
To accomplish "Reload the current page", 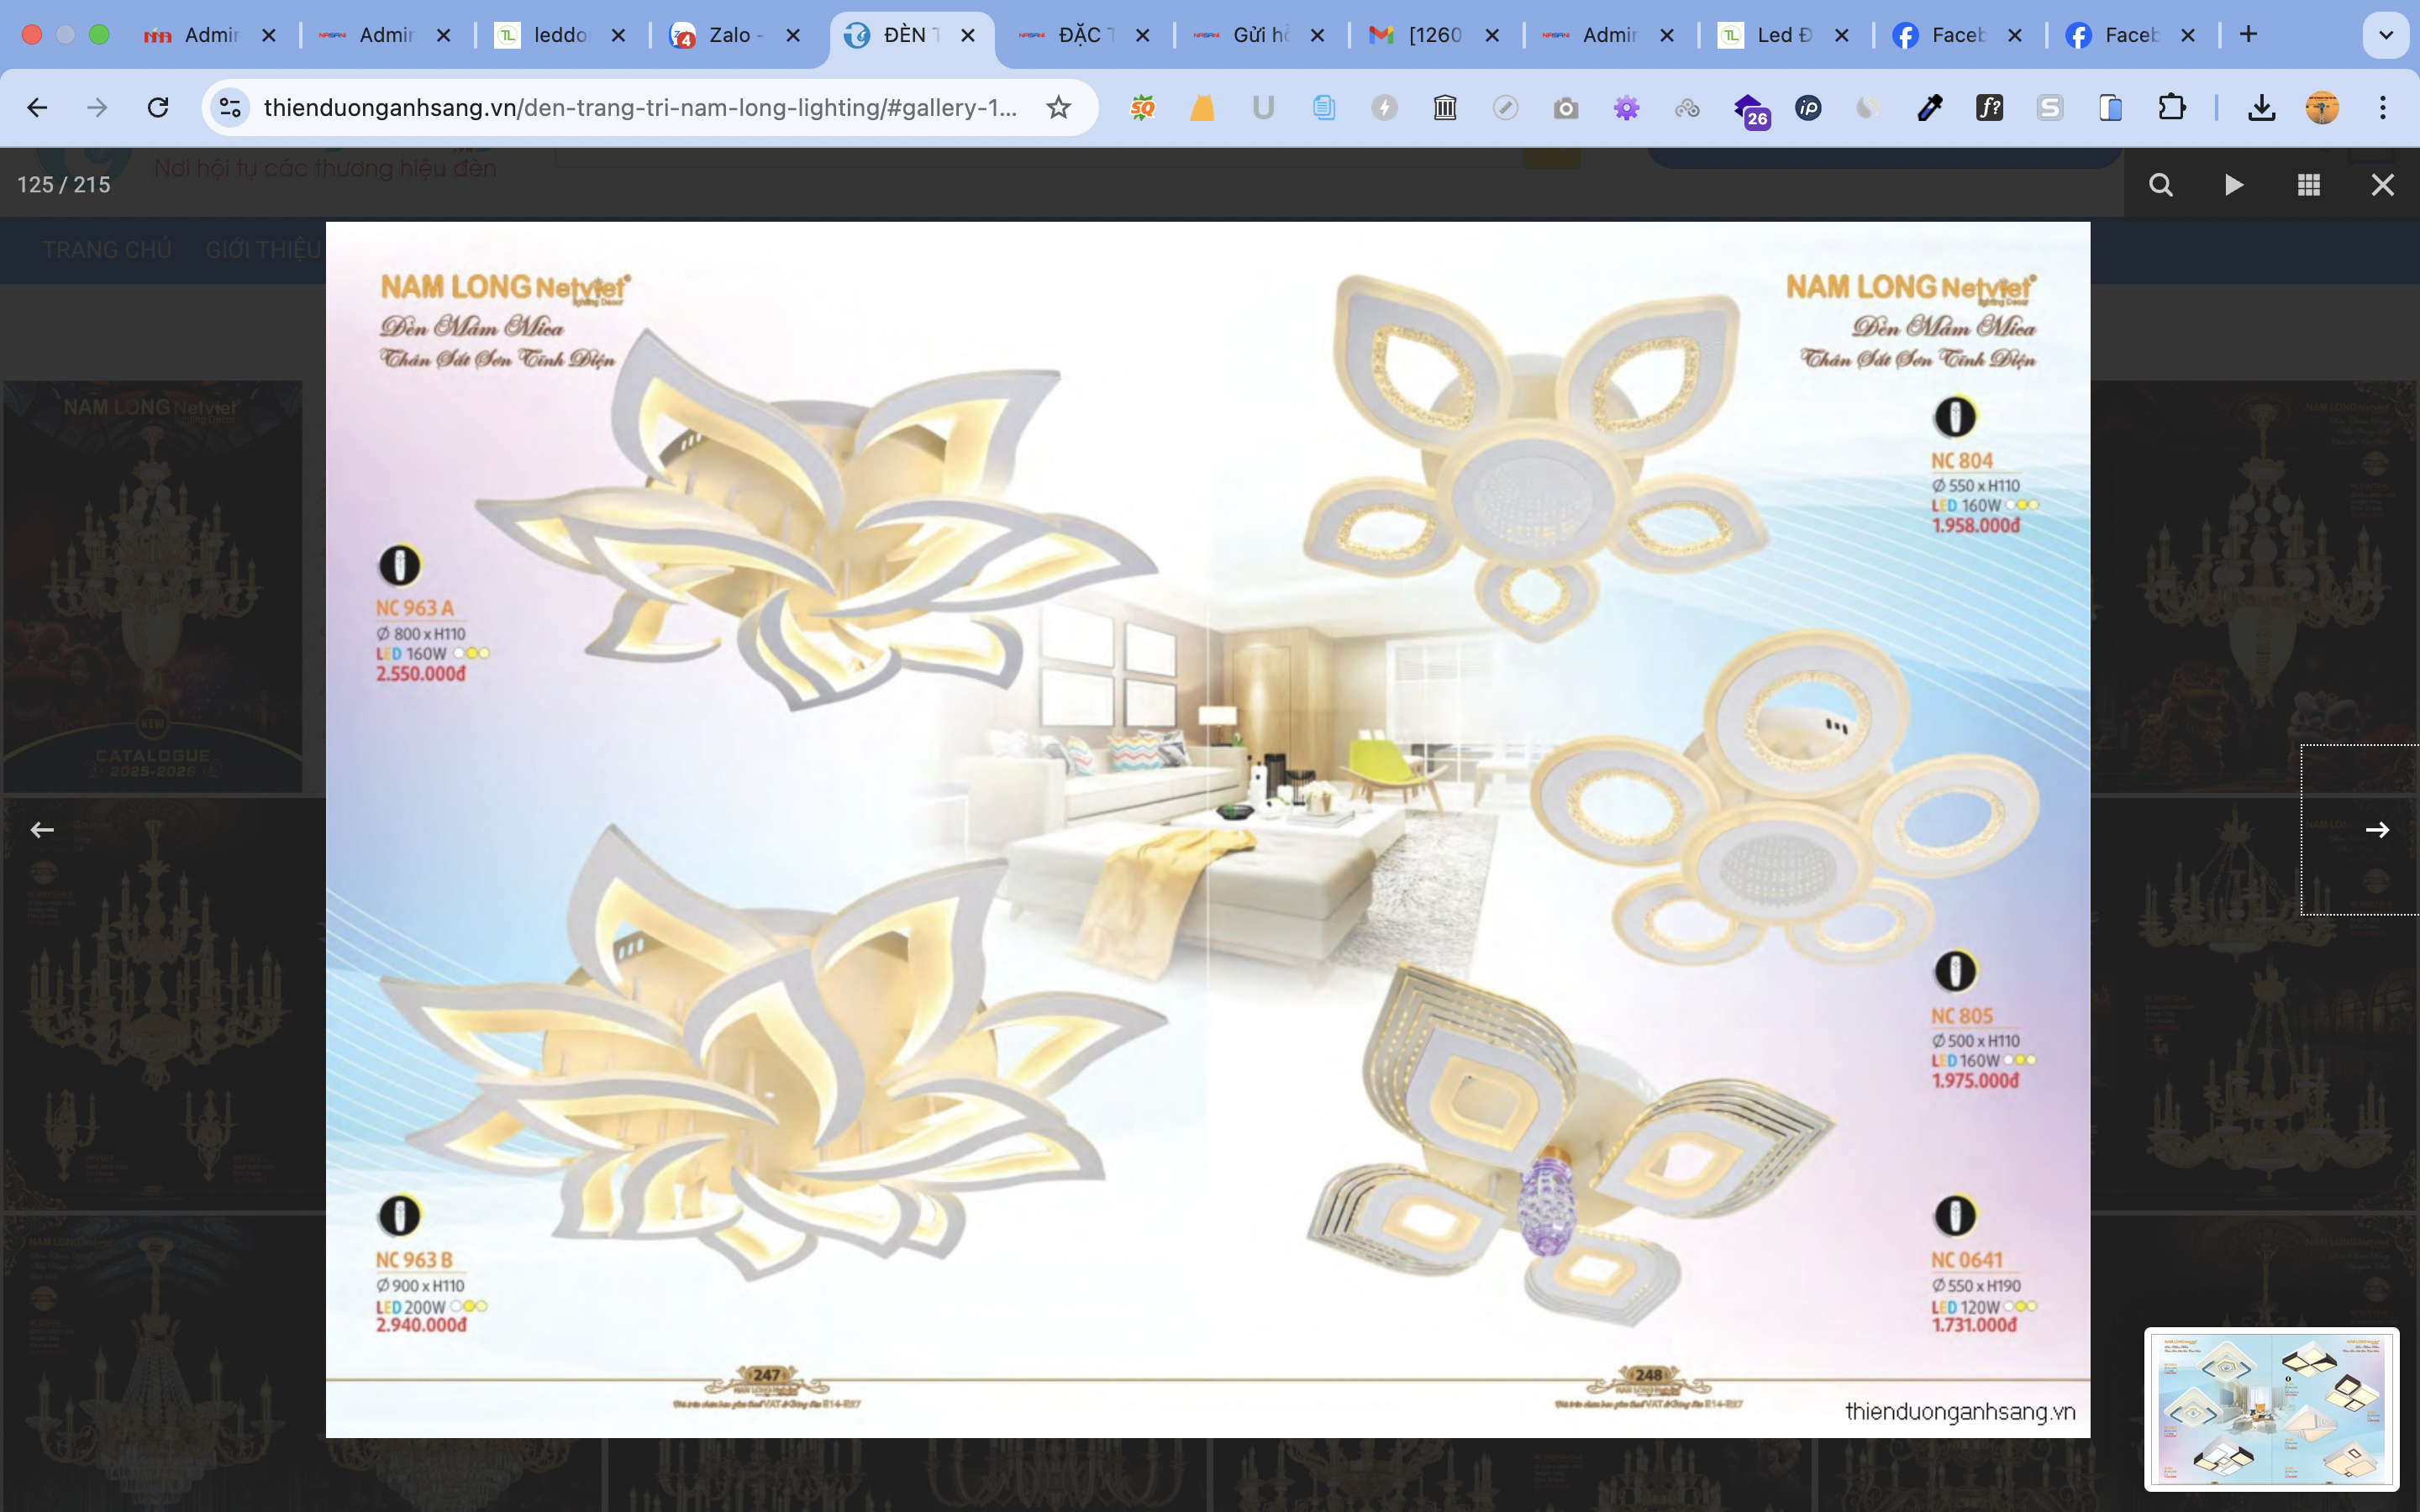I will (x=158, y=107).
